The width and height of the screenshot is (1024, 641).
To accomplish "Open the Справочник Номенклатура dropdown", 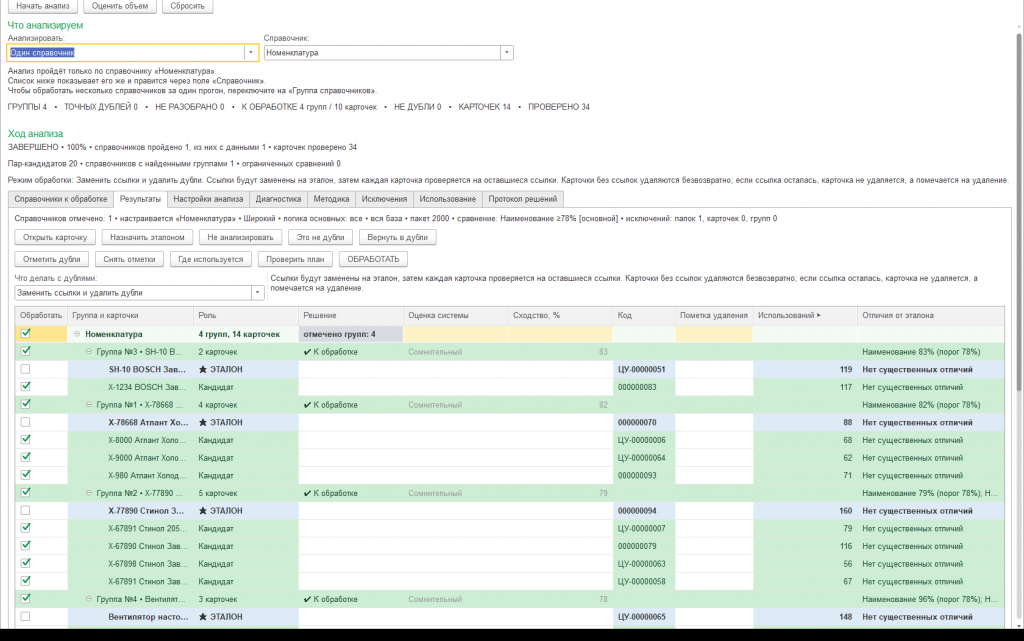I will coord(507,53).
